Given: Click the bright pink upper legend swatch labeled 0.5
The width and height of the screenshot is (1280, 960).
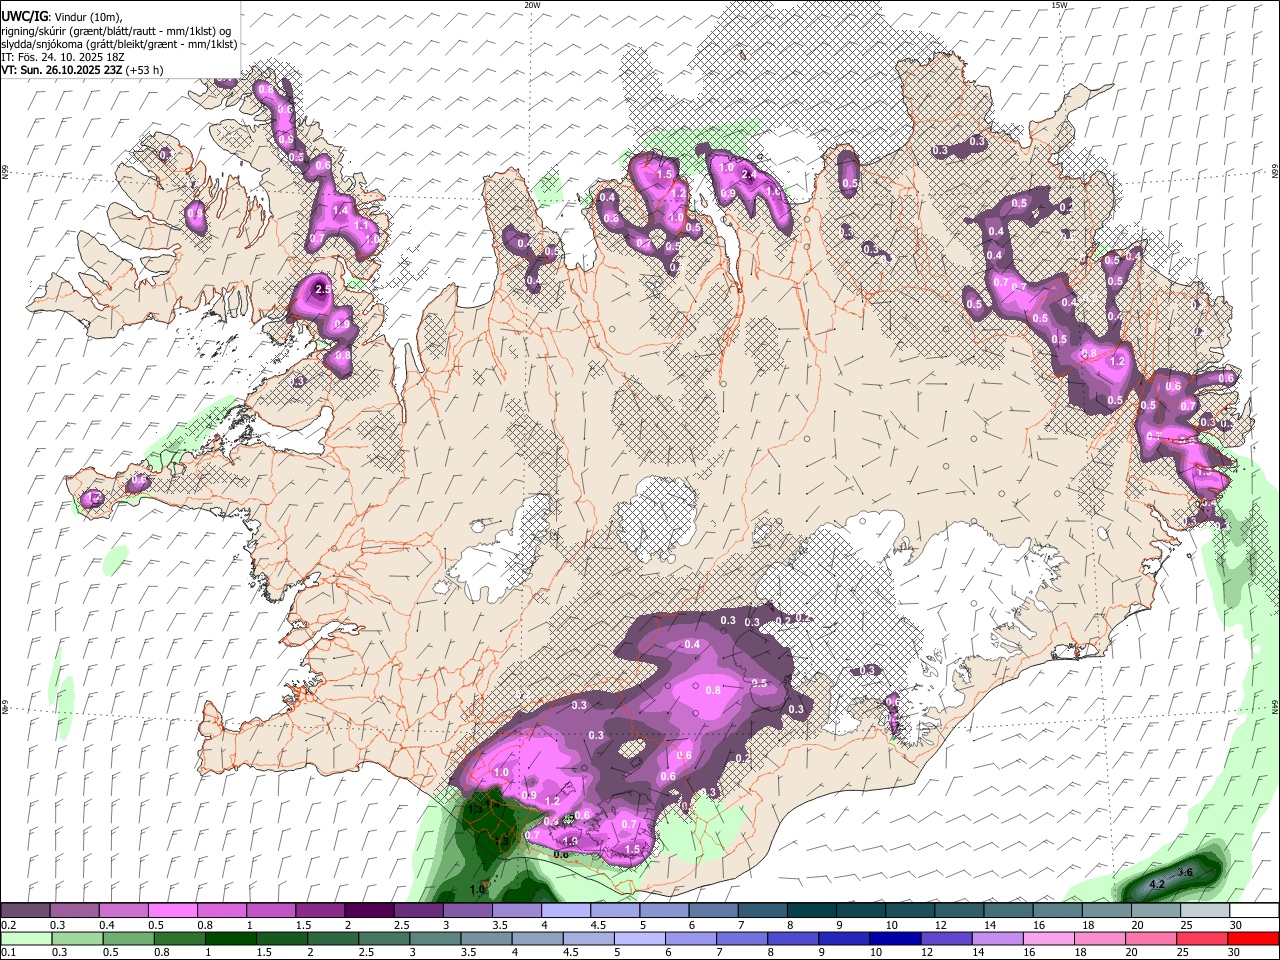Looking at the screenshot, I should click(x=172, y=911).
